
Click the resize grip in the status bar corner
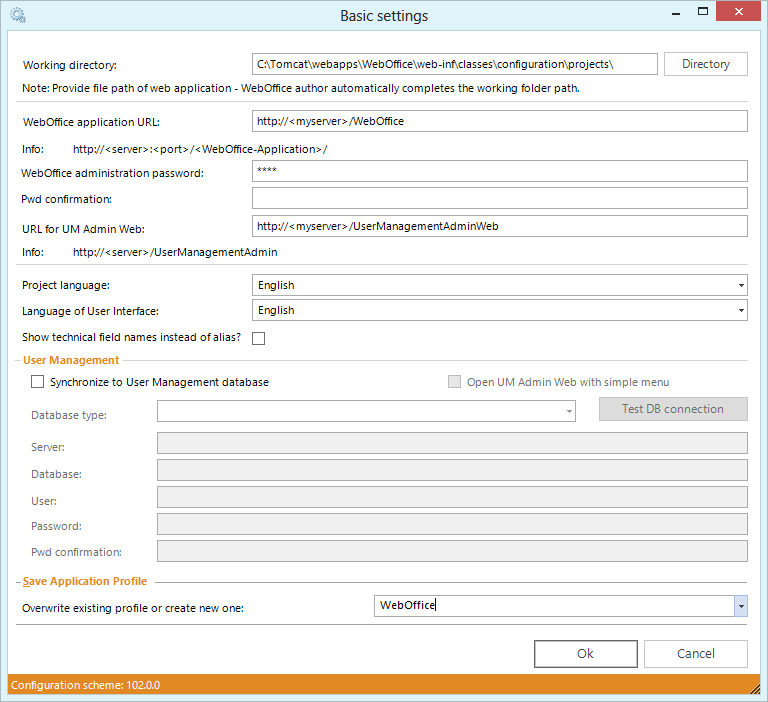click(x=754, y=688)
